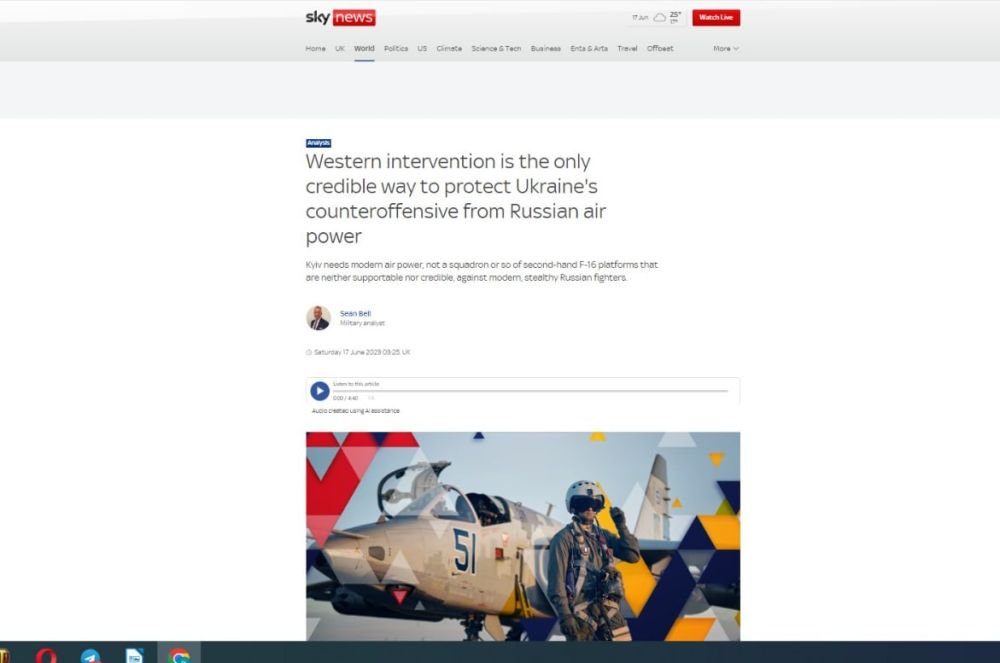Viewport: 1000px width, 663px height.
Task: Open LibreOffice from the taskbar
Action: click(x=134, y=655)
